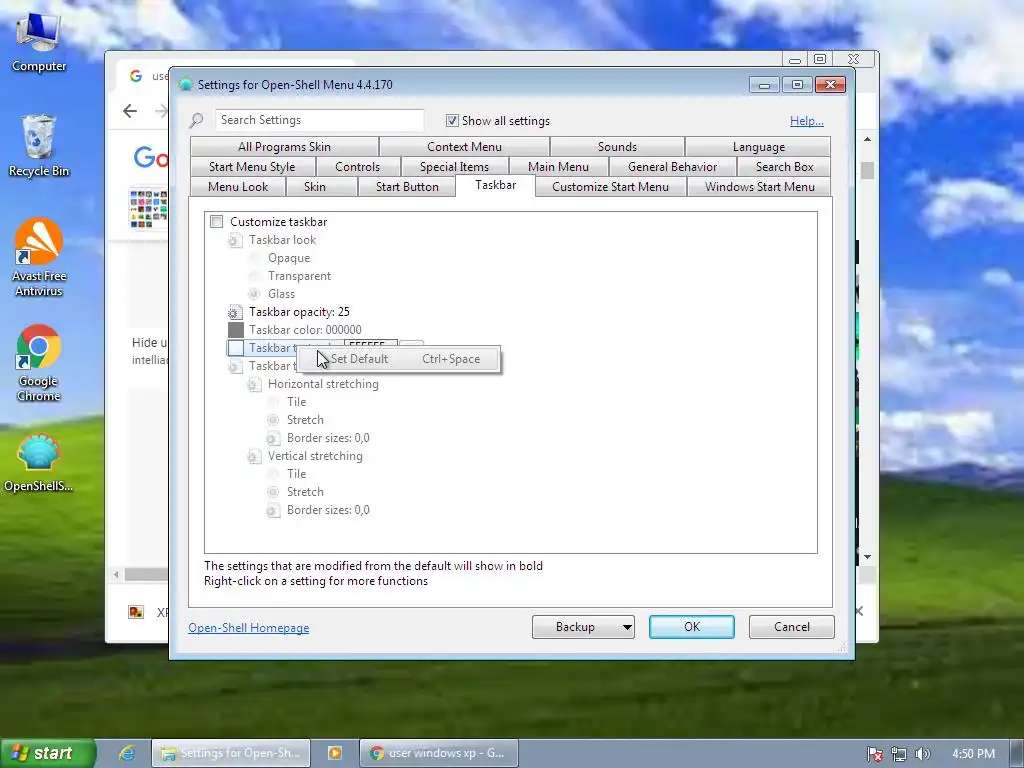
Task: Open the Language tab
Action: coord(758,147)
